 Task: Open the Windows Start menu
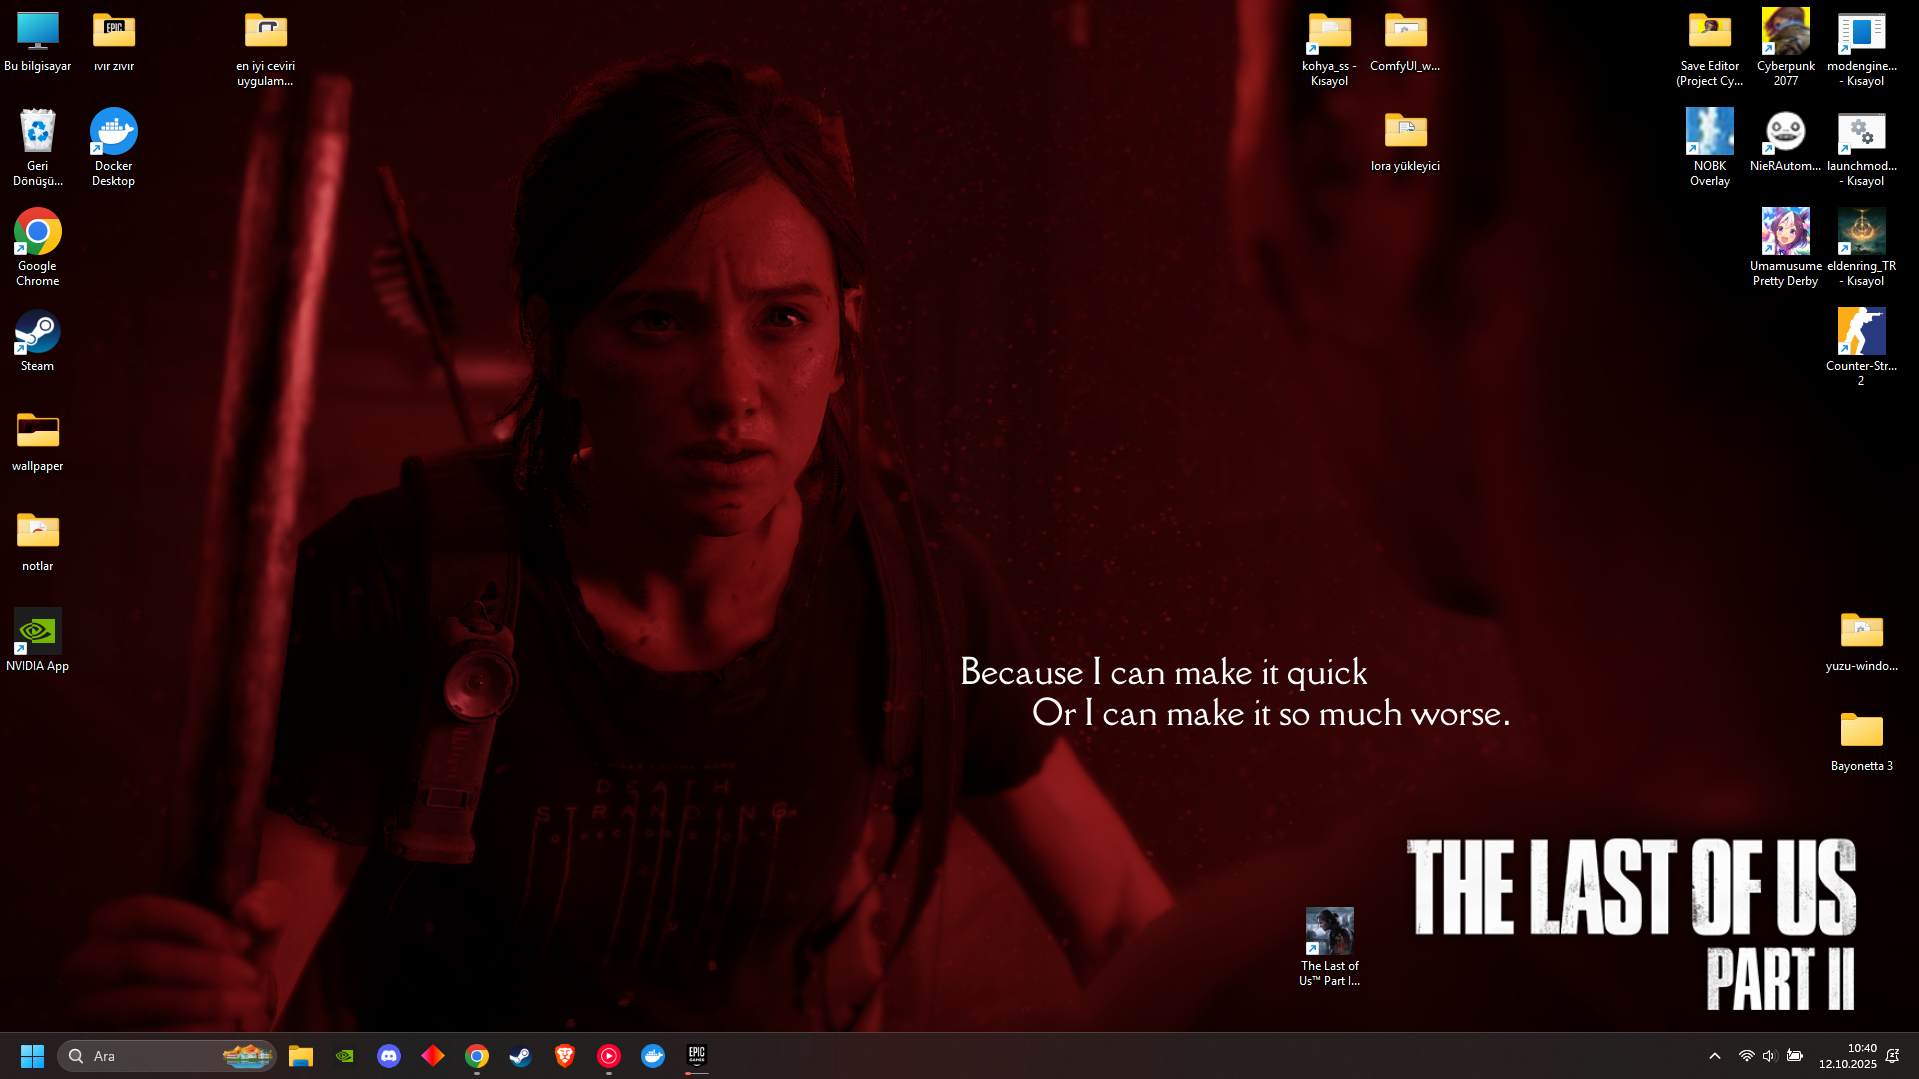tap(32, 1056)
